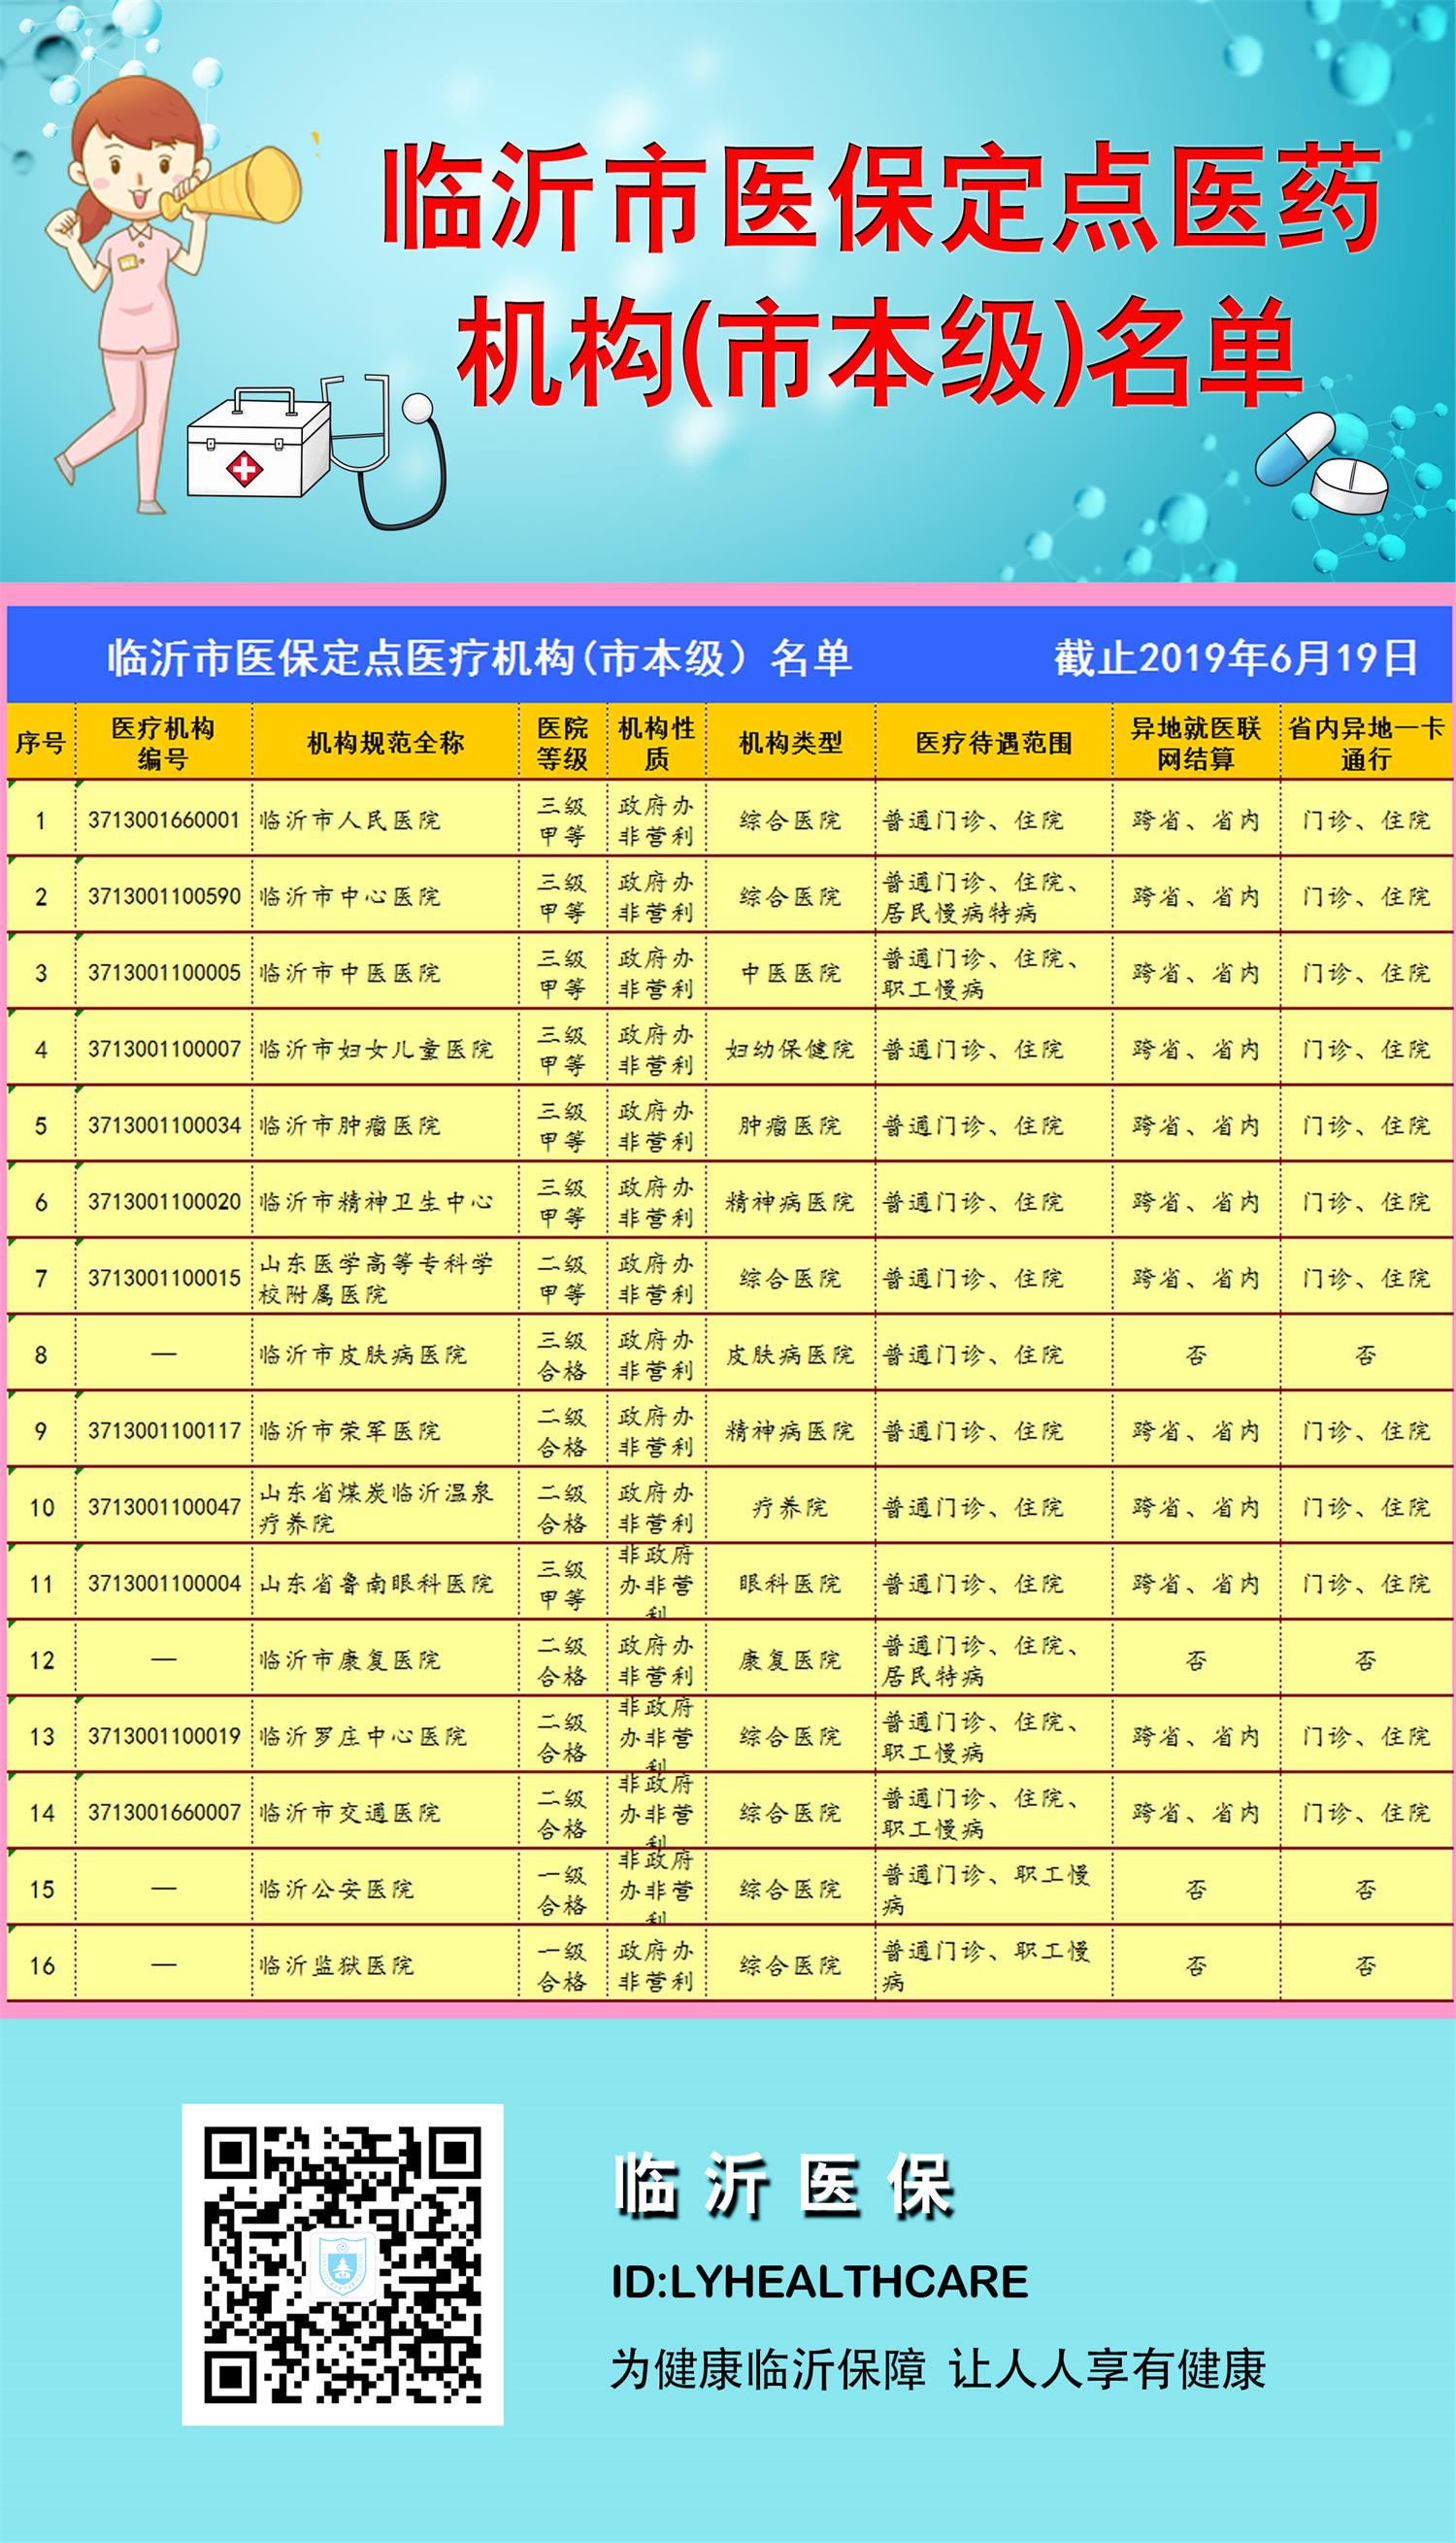This screenshot has height=2543, width=1456.
Task: Click the blue and white capsule
Action: pyautogui.click(x=1294, y=448)
